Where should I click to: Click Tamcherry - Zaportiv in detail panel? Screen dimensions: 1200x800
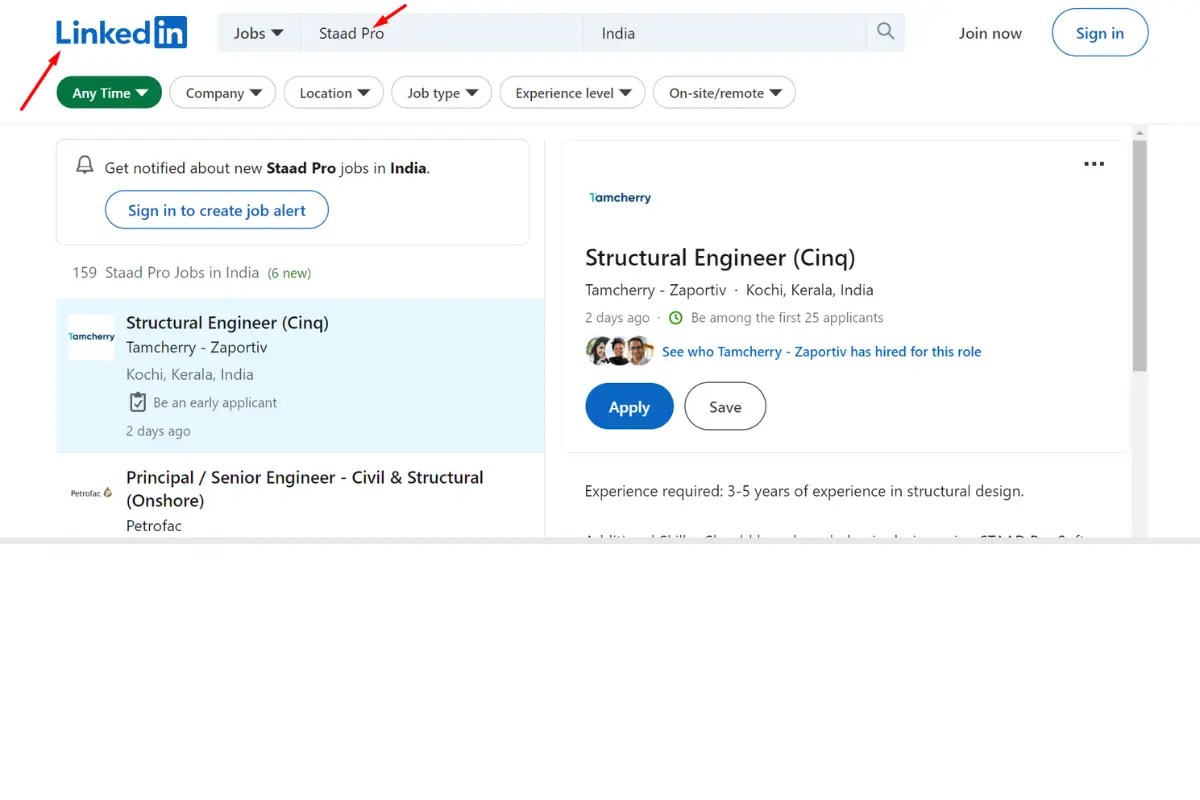click(656, 290)
